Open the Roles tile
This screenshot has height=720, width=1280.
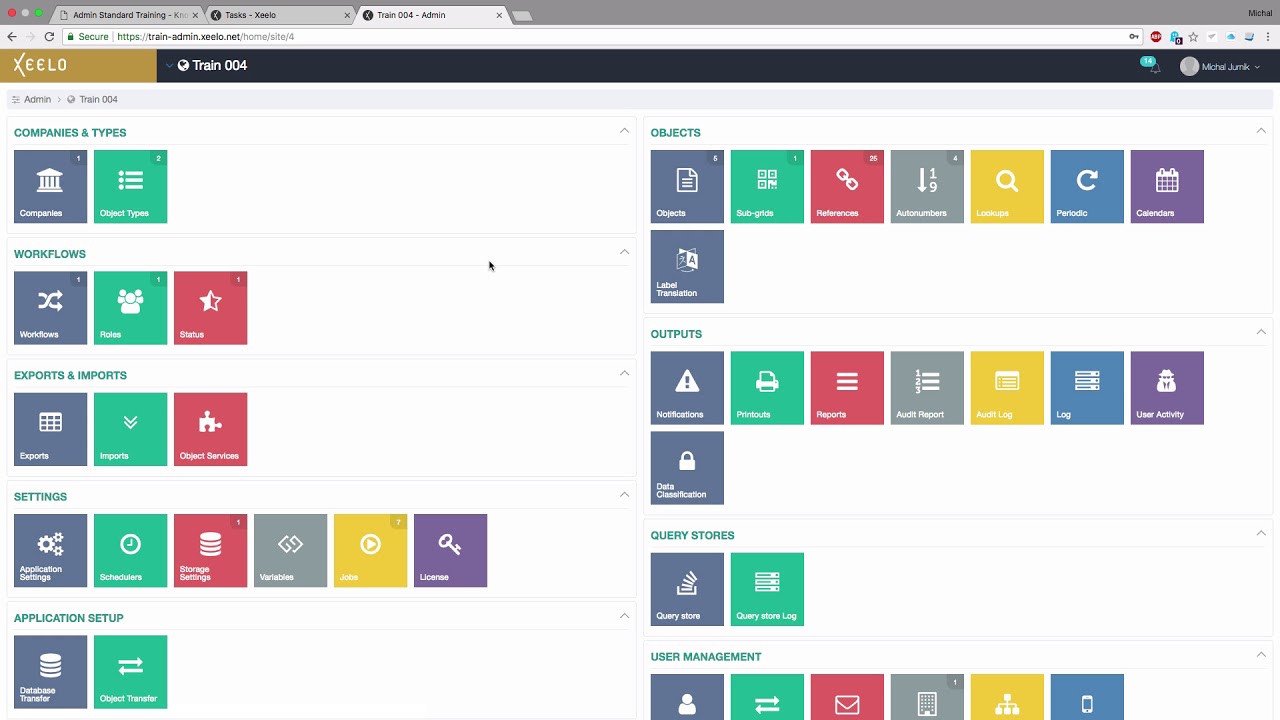tap(130, 308)
